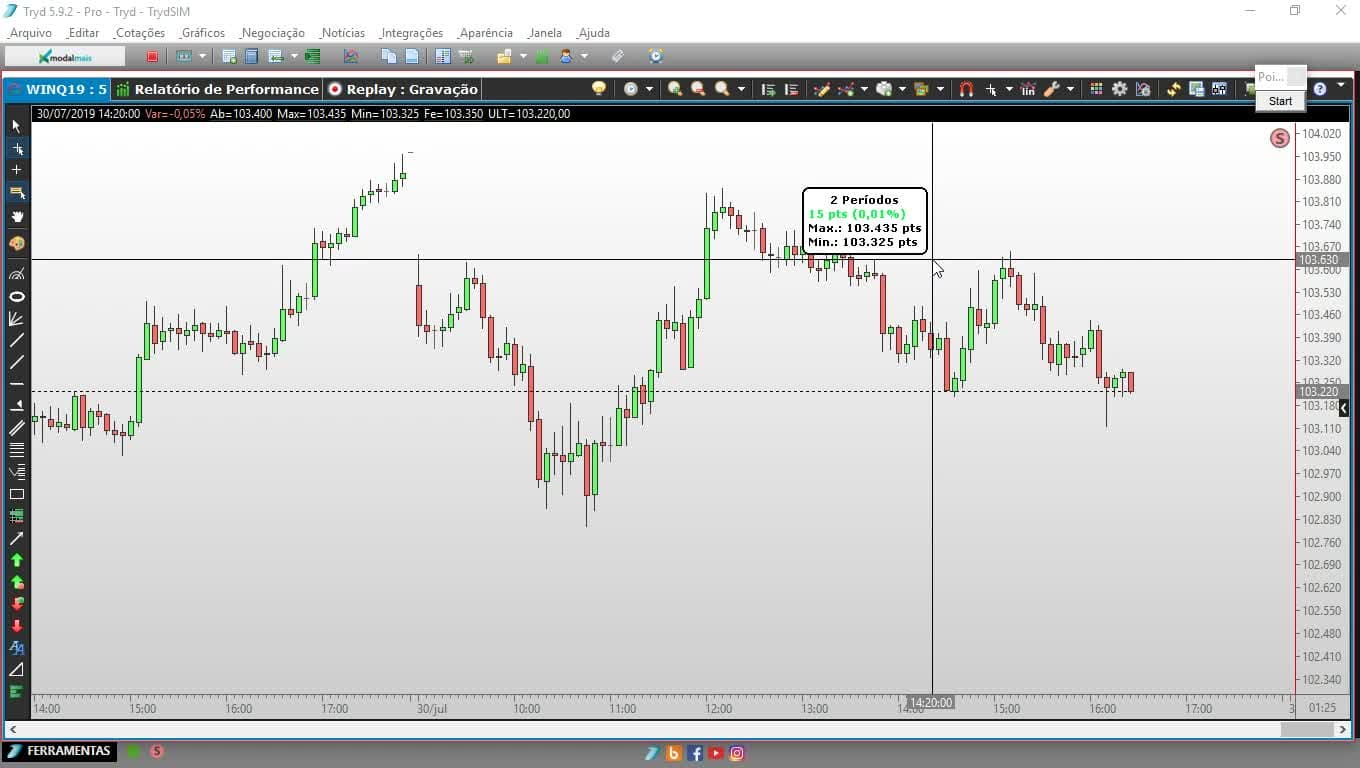
Task: Expand the wrench tools dropdown
Action: click(x=1070, y=89)
